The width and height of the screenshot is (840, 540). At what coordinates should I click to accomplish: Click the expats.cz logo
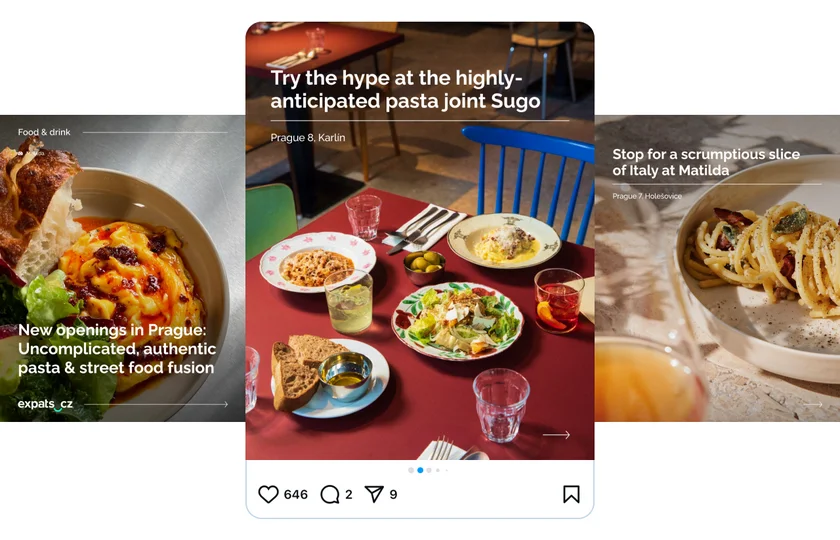tap(45, 404)
